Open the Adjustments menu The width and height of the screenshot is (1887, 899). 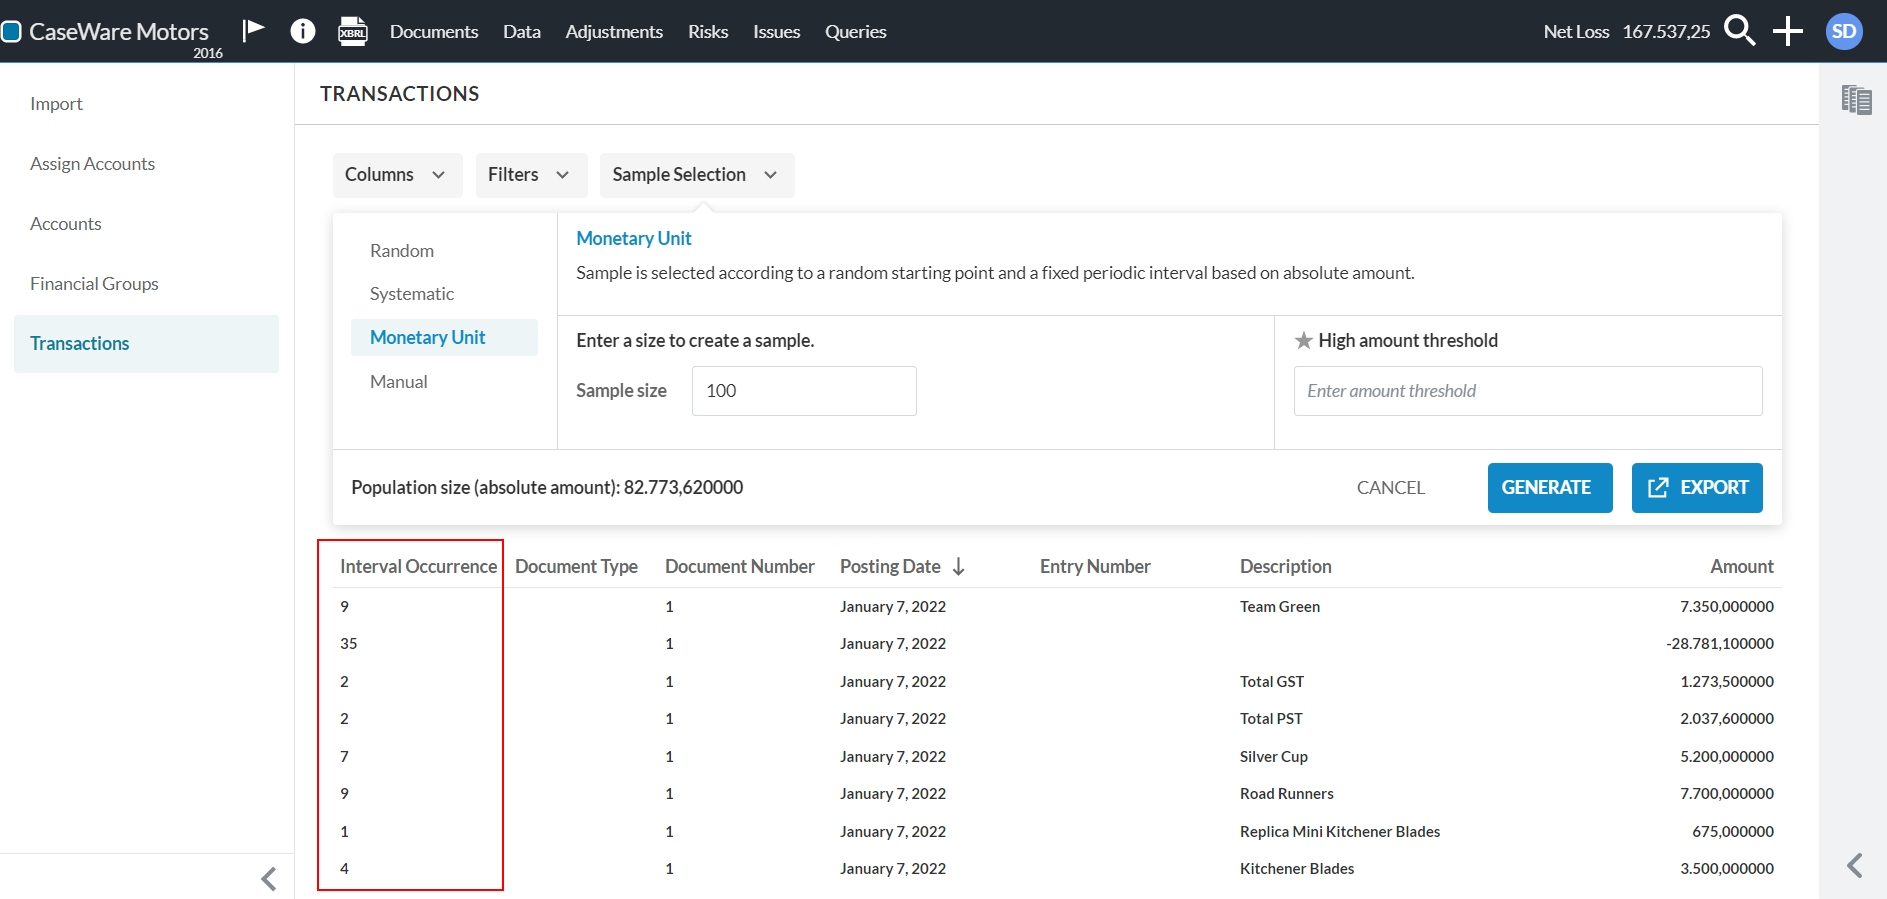pyautogui.click(x=613, y=32)
